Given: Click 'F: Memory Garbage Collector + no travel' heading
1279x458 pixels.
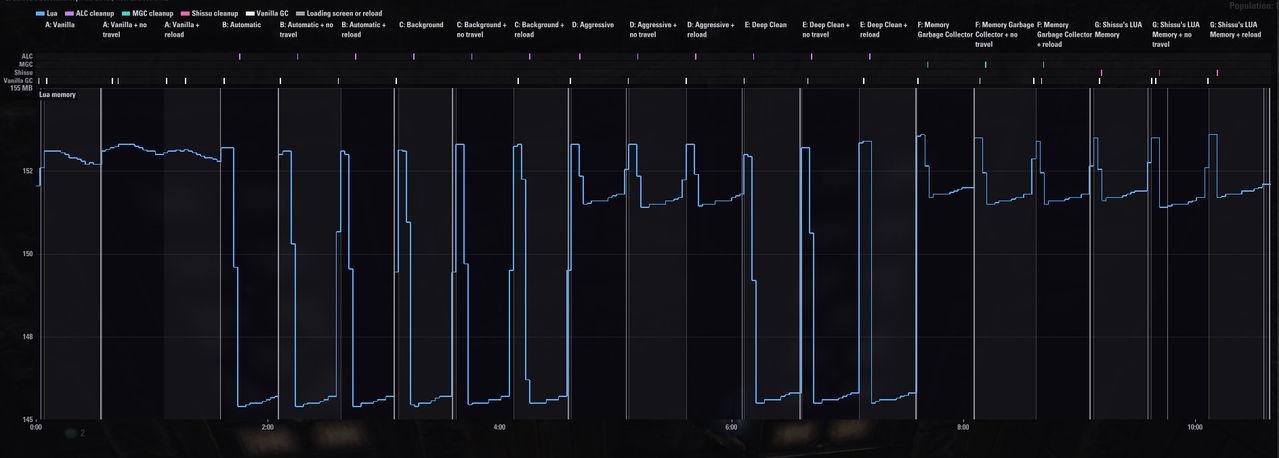Looking at the screenshot, I should tap(1004, 34).
